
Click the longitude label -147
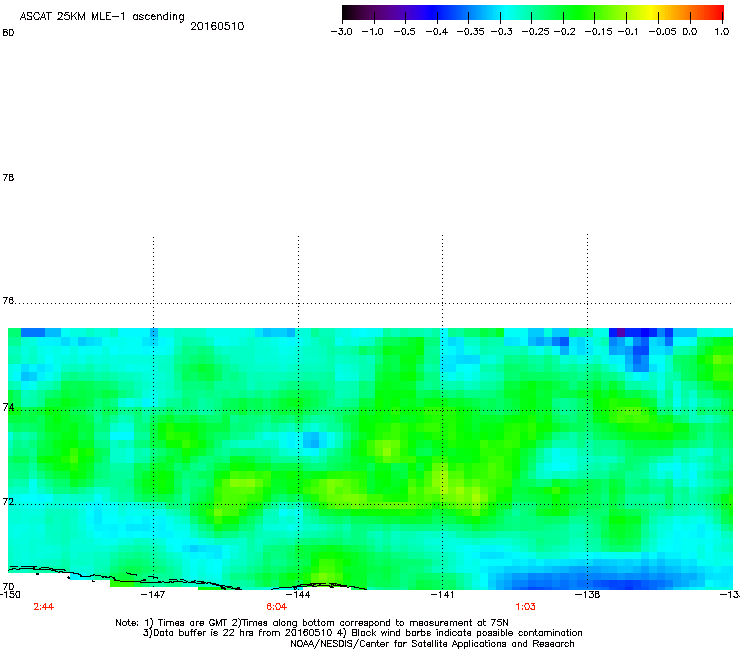point(153,594)
